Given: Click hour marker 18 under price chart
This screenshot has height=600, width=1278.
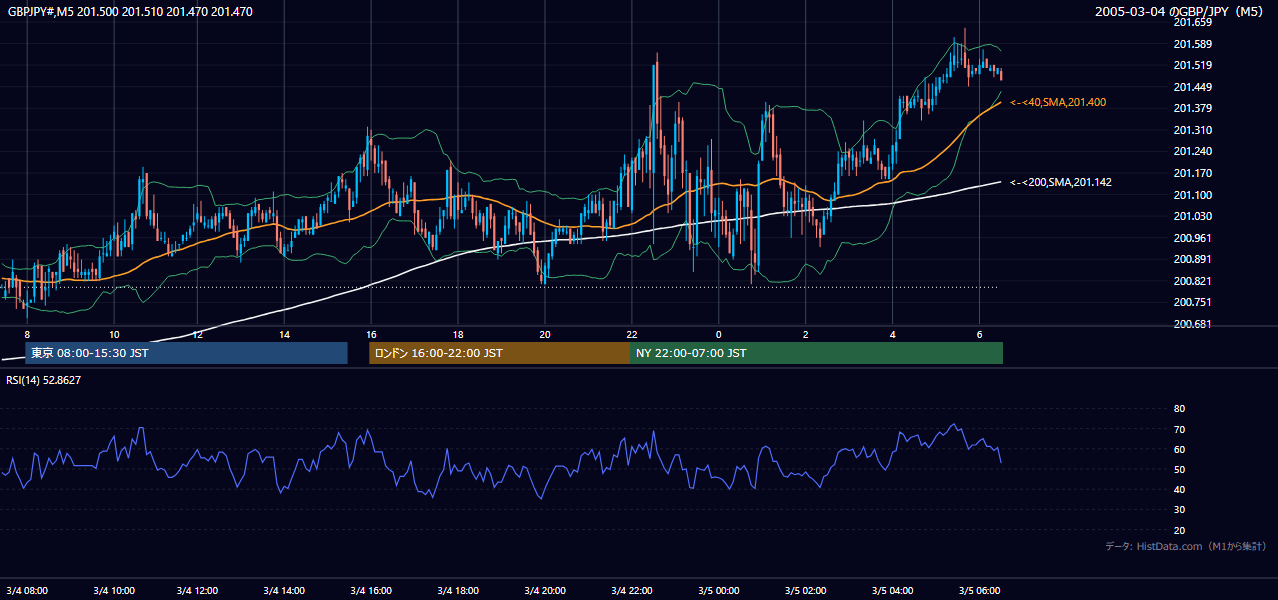Looking at the screenshot, I should (x=457, y=334).
